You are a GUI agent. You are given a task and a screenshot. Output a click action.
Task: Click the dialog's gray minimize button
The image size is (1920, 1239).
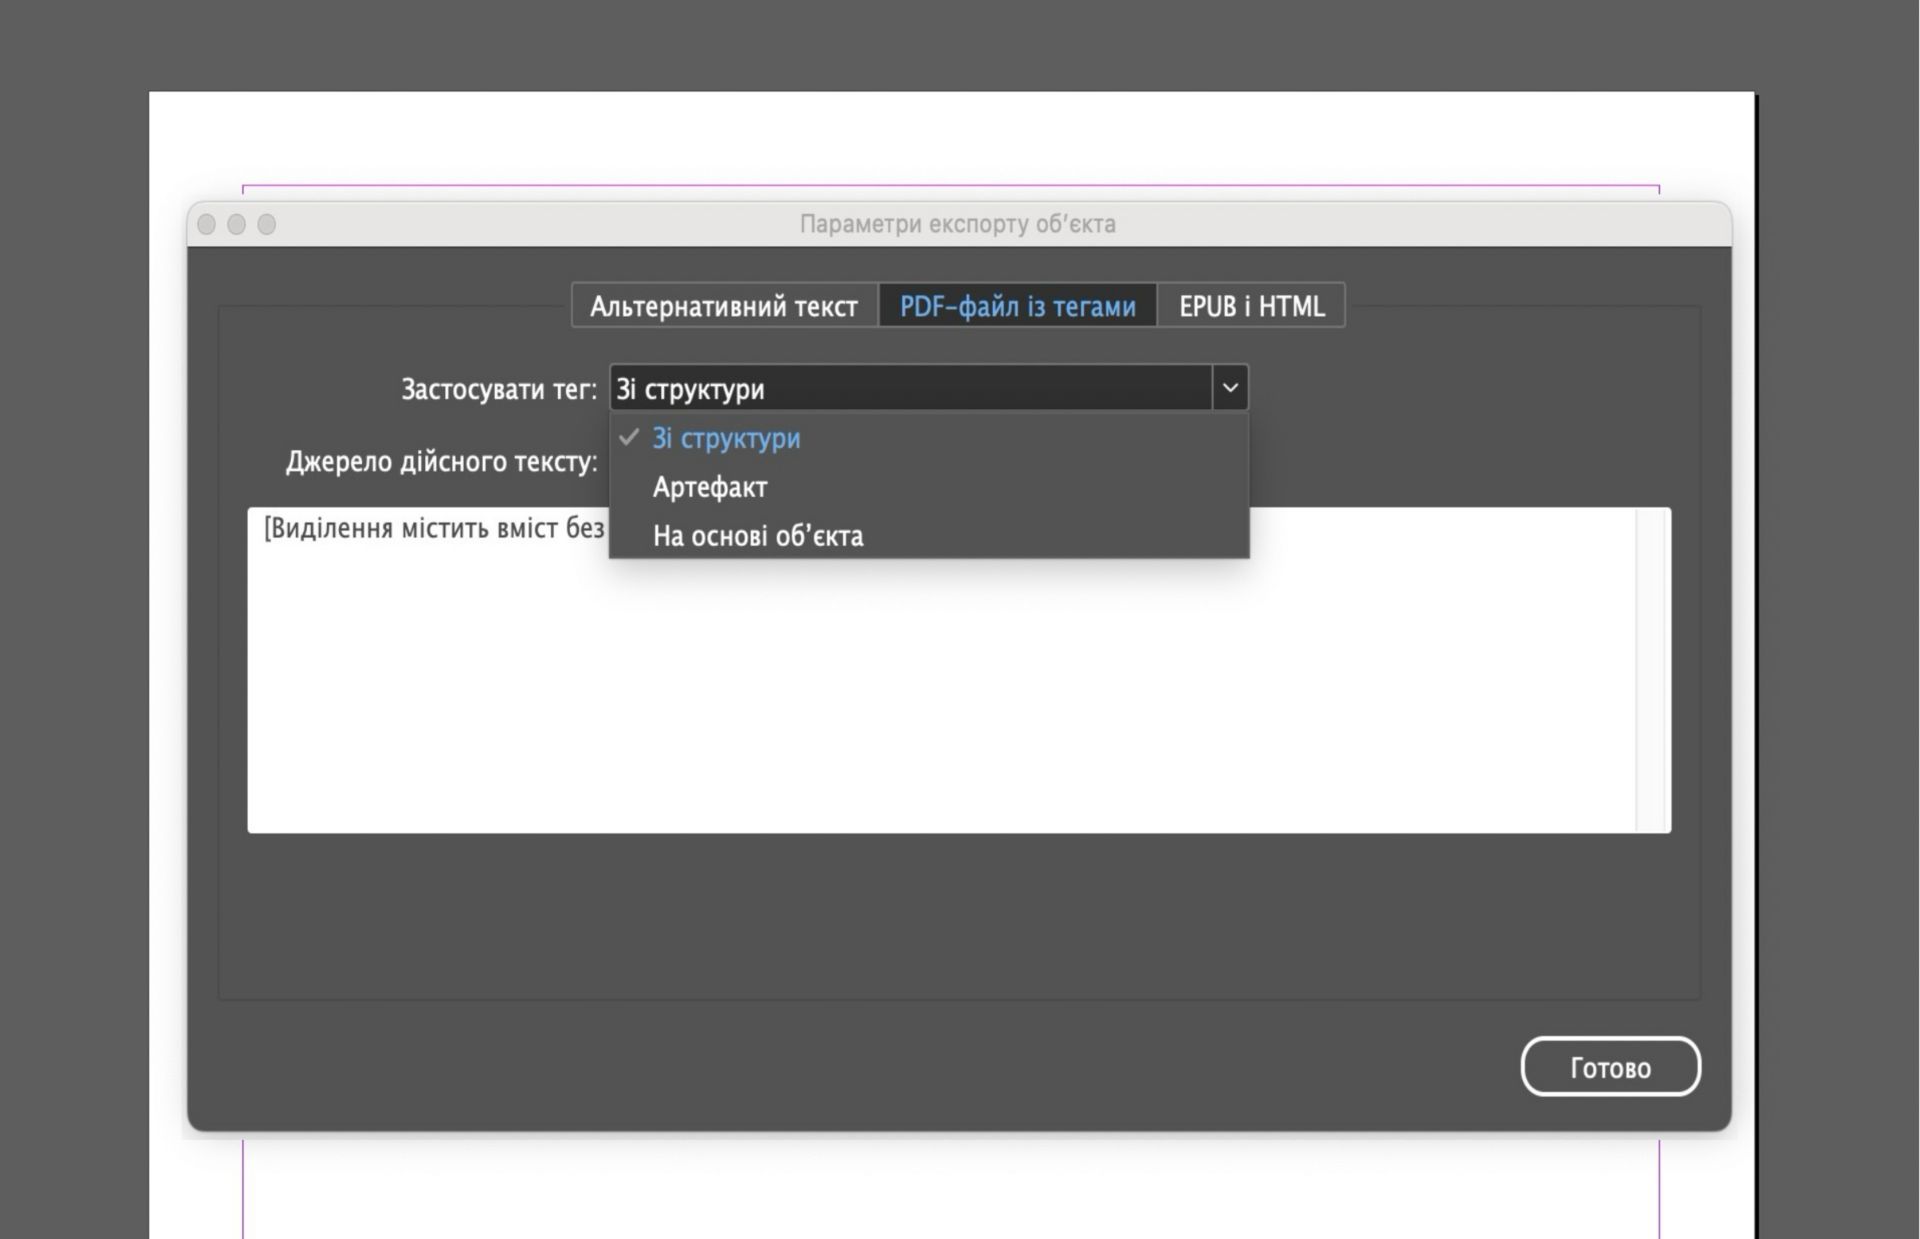(237, 224)
